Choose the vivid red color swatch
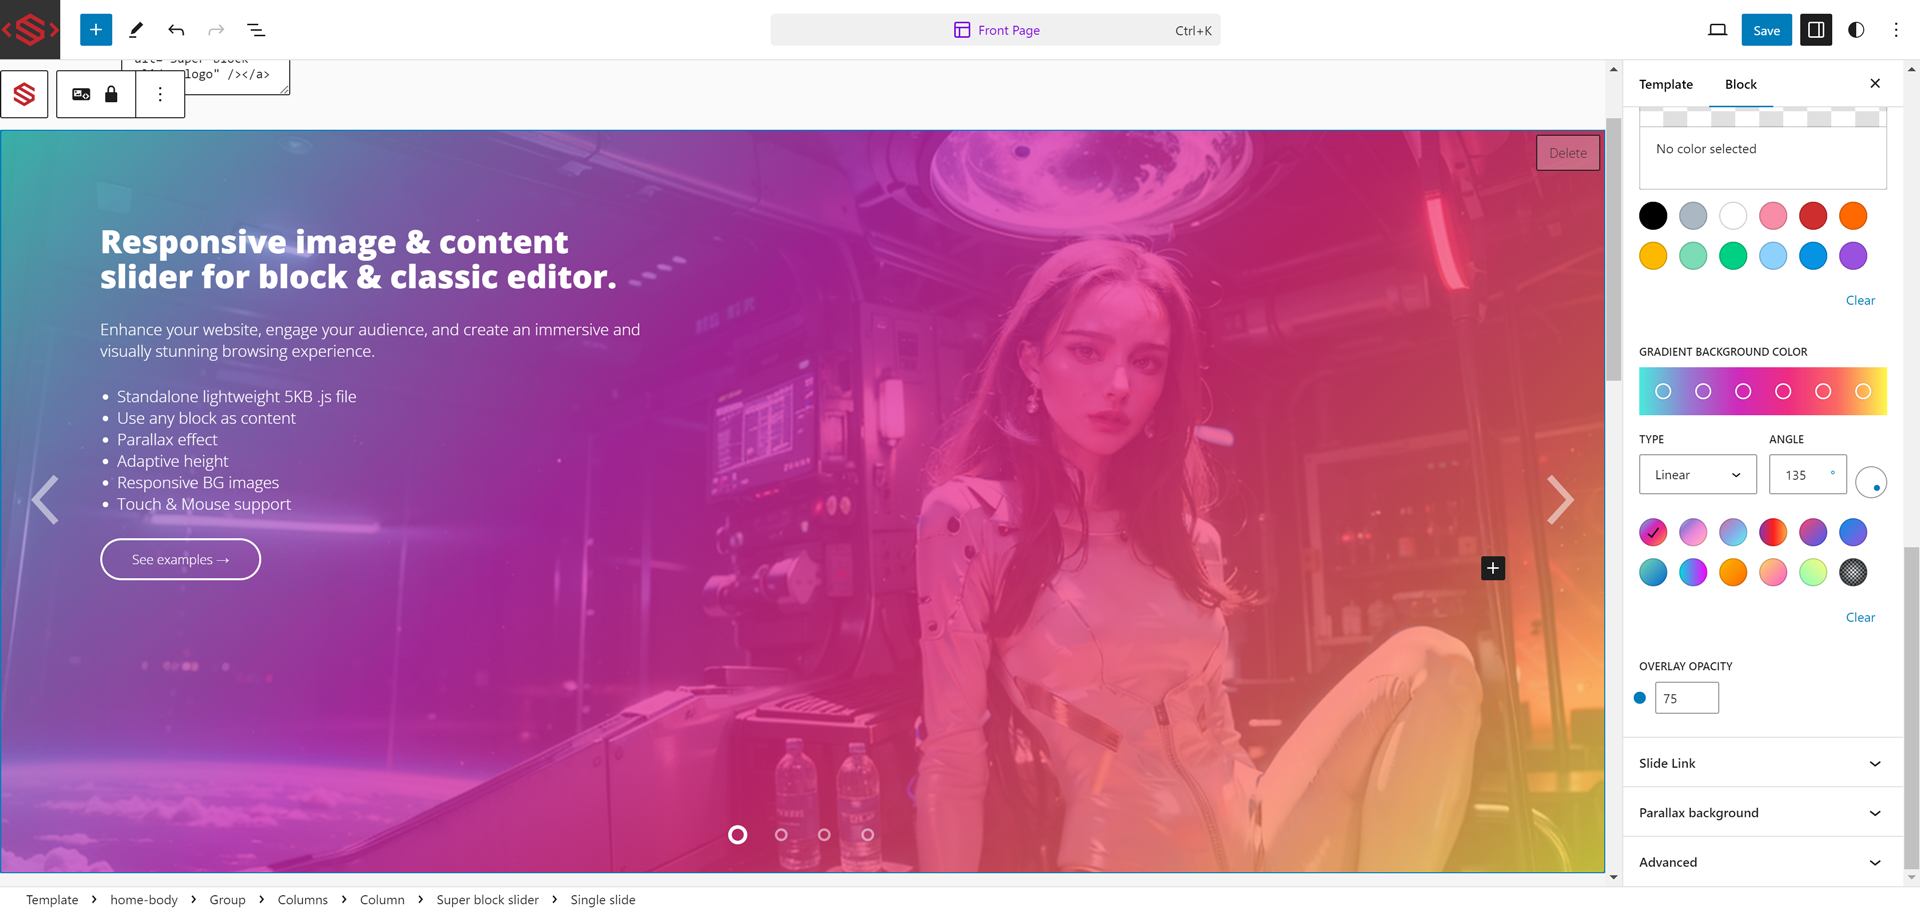This screenshot has width=1920, height=911. tap(1813, 216)
